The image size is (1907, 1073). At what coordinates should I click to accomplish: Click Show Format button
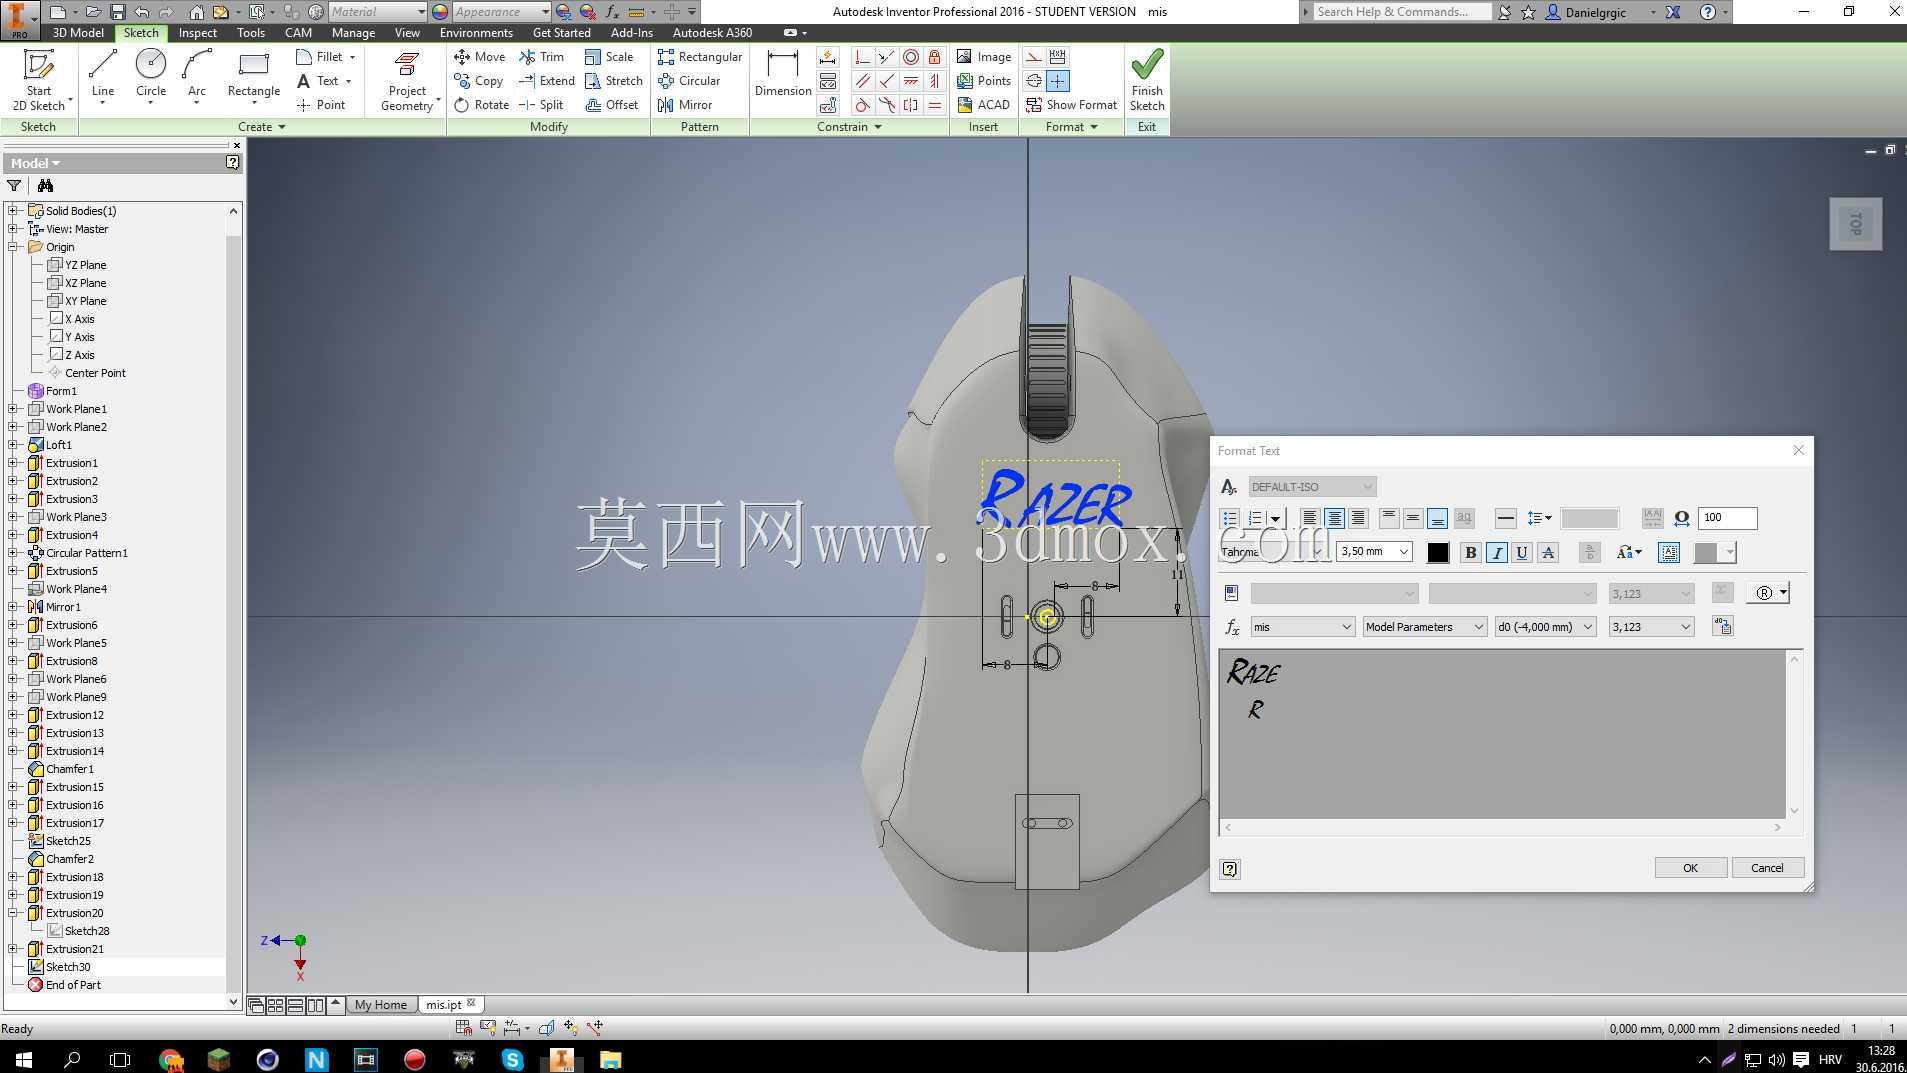coord(1071,105)
